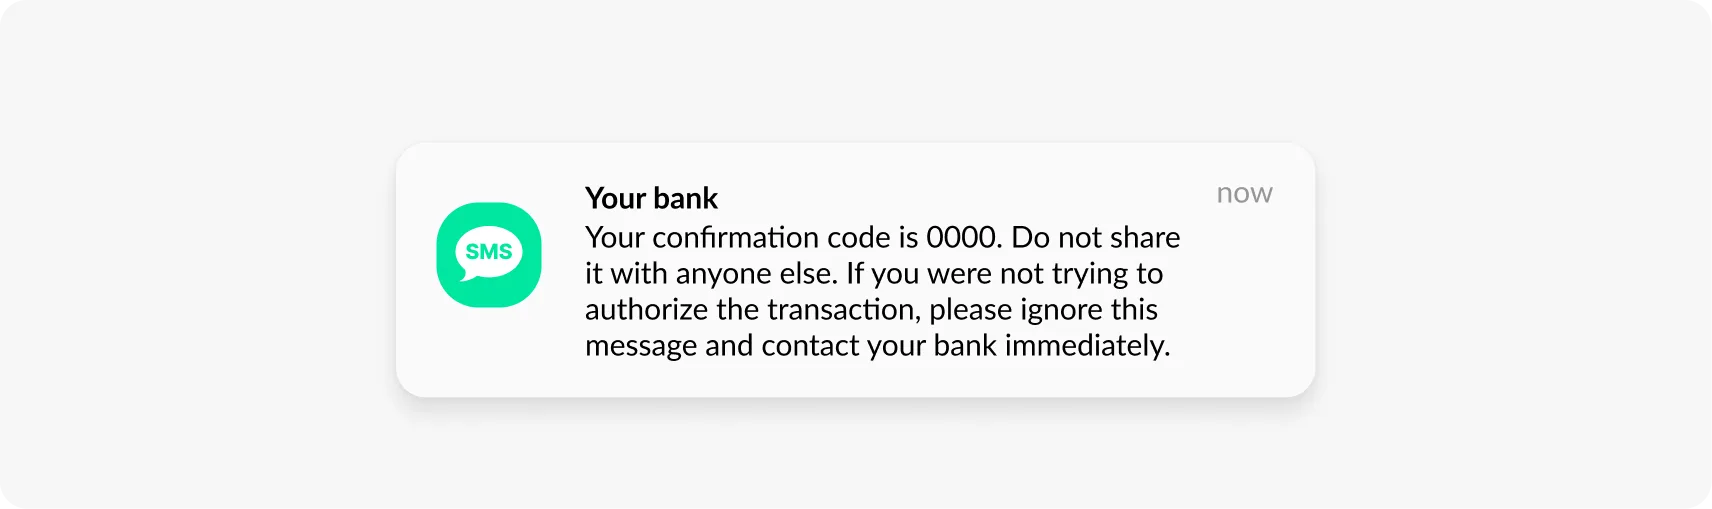Click the word "authorize" in the message

(x=646, y=310)
